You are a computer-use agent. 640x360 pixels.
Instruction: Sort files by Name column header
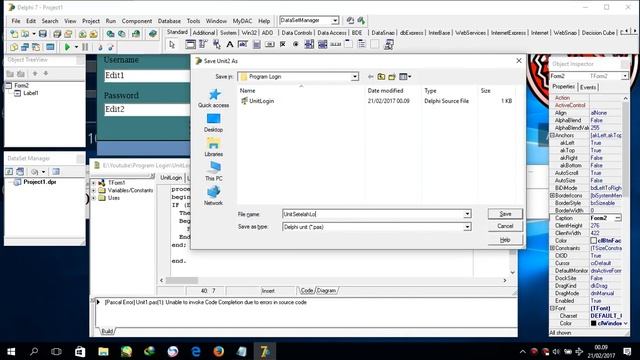click(x=247, y=91)
